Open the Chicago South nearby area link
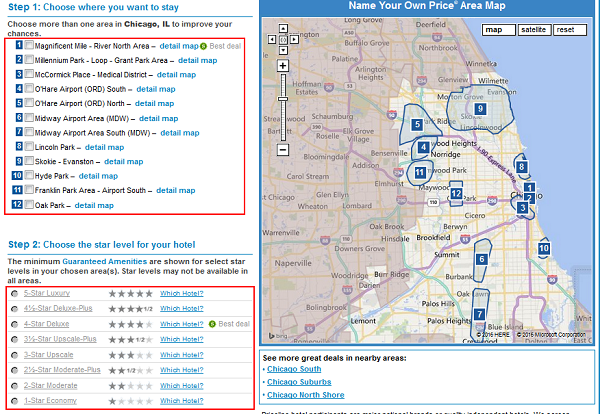600x414 pixels. (x=294, y=369)
